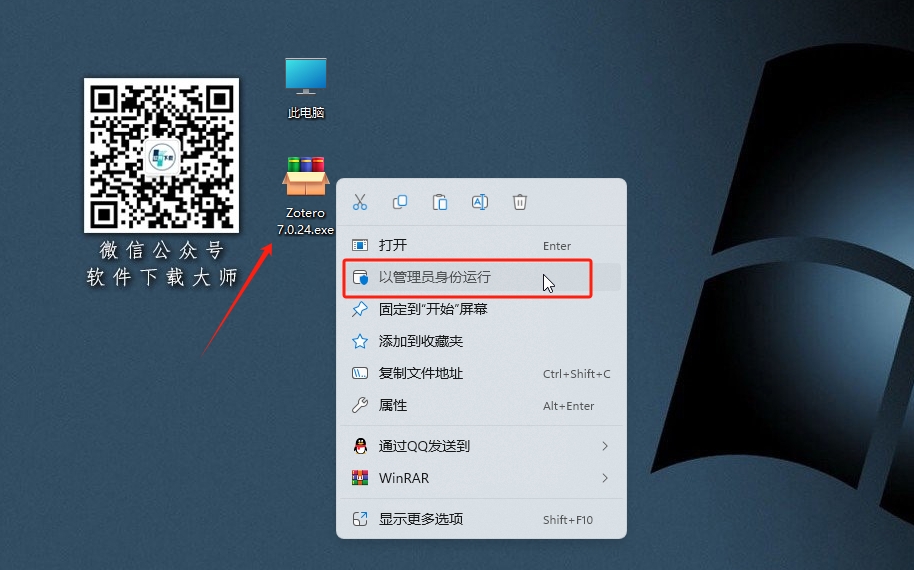Choose 添加到收藏夹 from the menu
This screenshot has height=570, width=914.
[x=481, y=342]
